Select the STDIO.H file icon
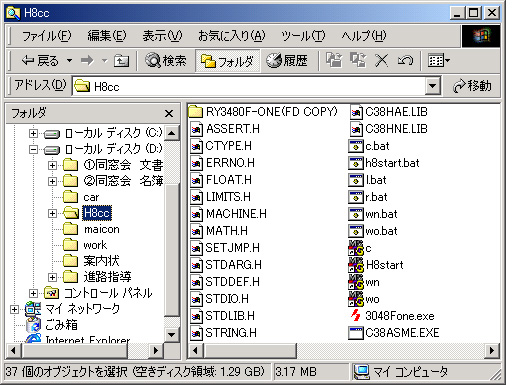512x385 pixels. (196, 299)
